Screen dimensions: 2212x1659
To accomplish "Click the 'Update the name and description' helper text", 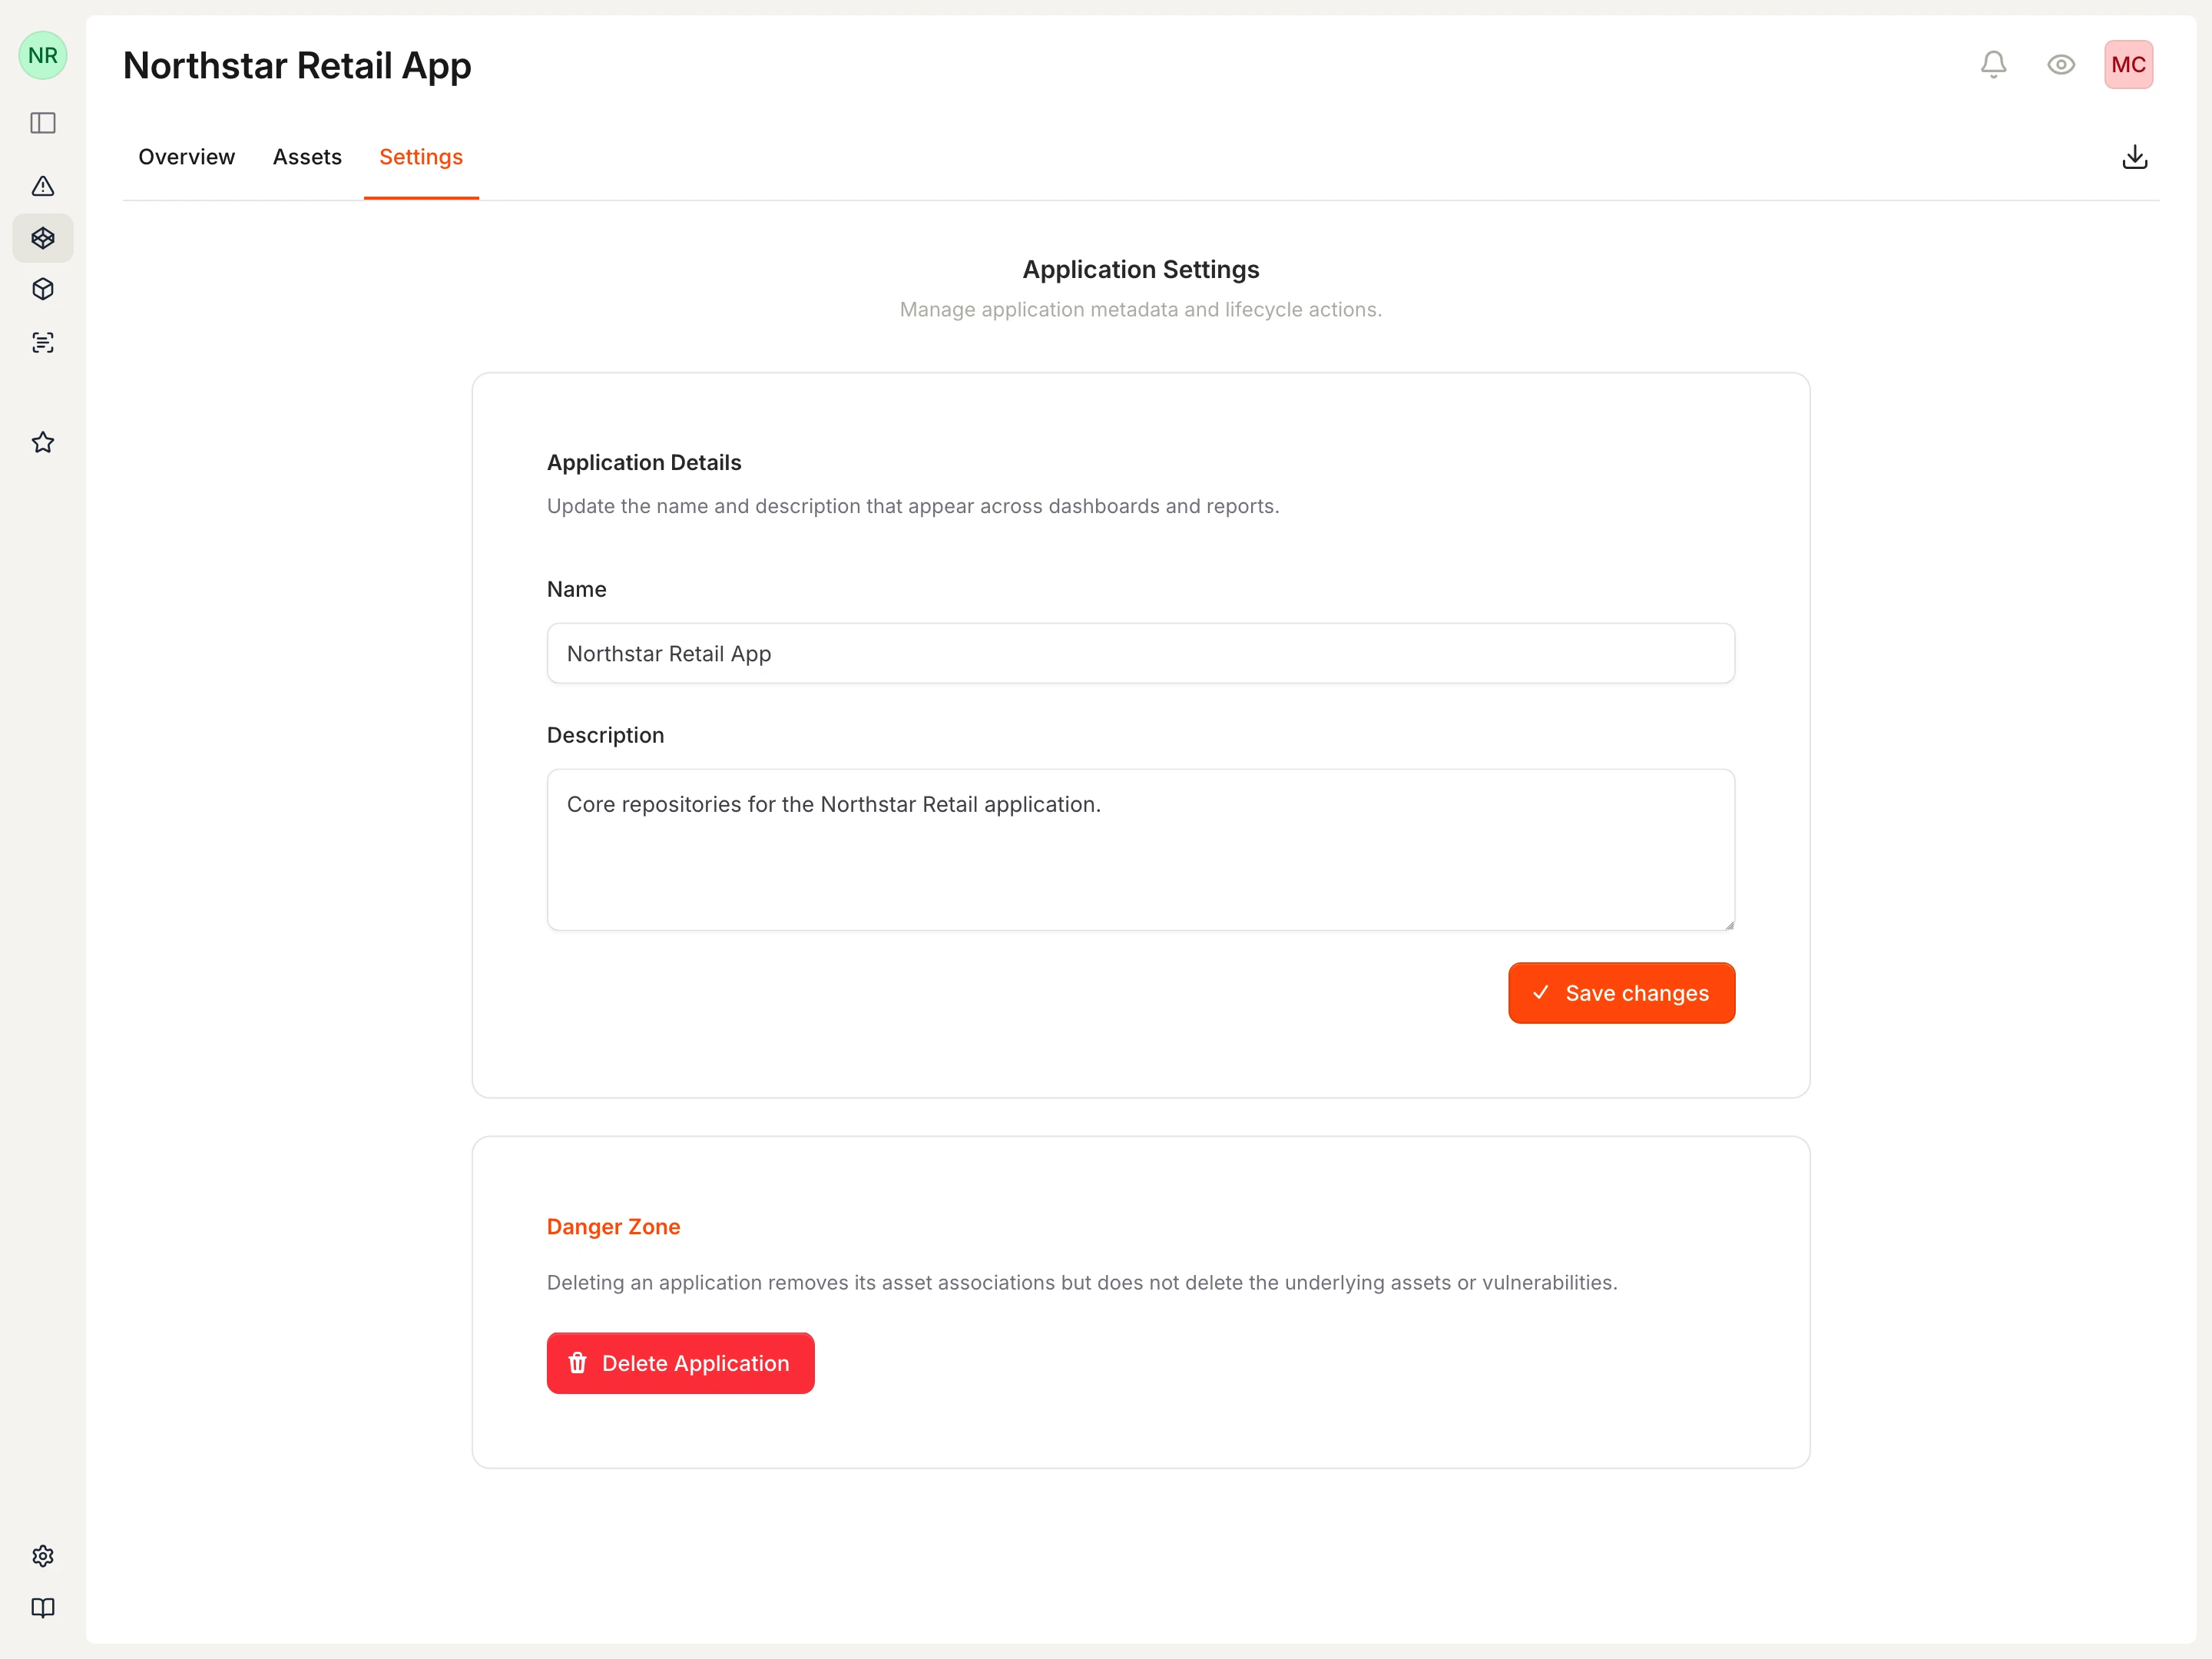I will tap(913, 506).
